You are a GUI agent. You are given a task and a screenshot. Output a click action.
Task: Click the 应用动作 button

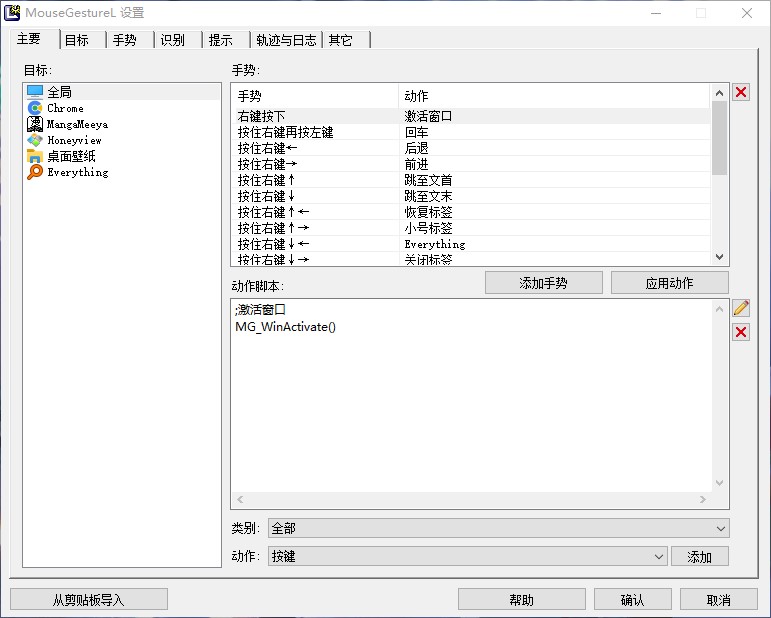coord(669,283)
